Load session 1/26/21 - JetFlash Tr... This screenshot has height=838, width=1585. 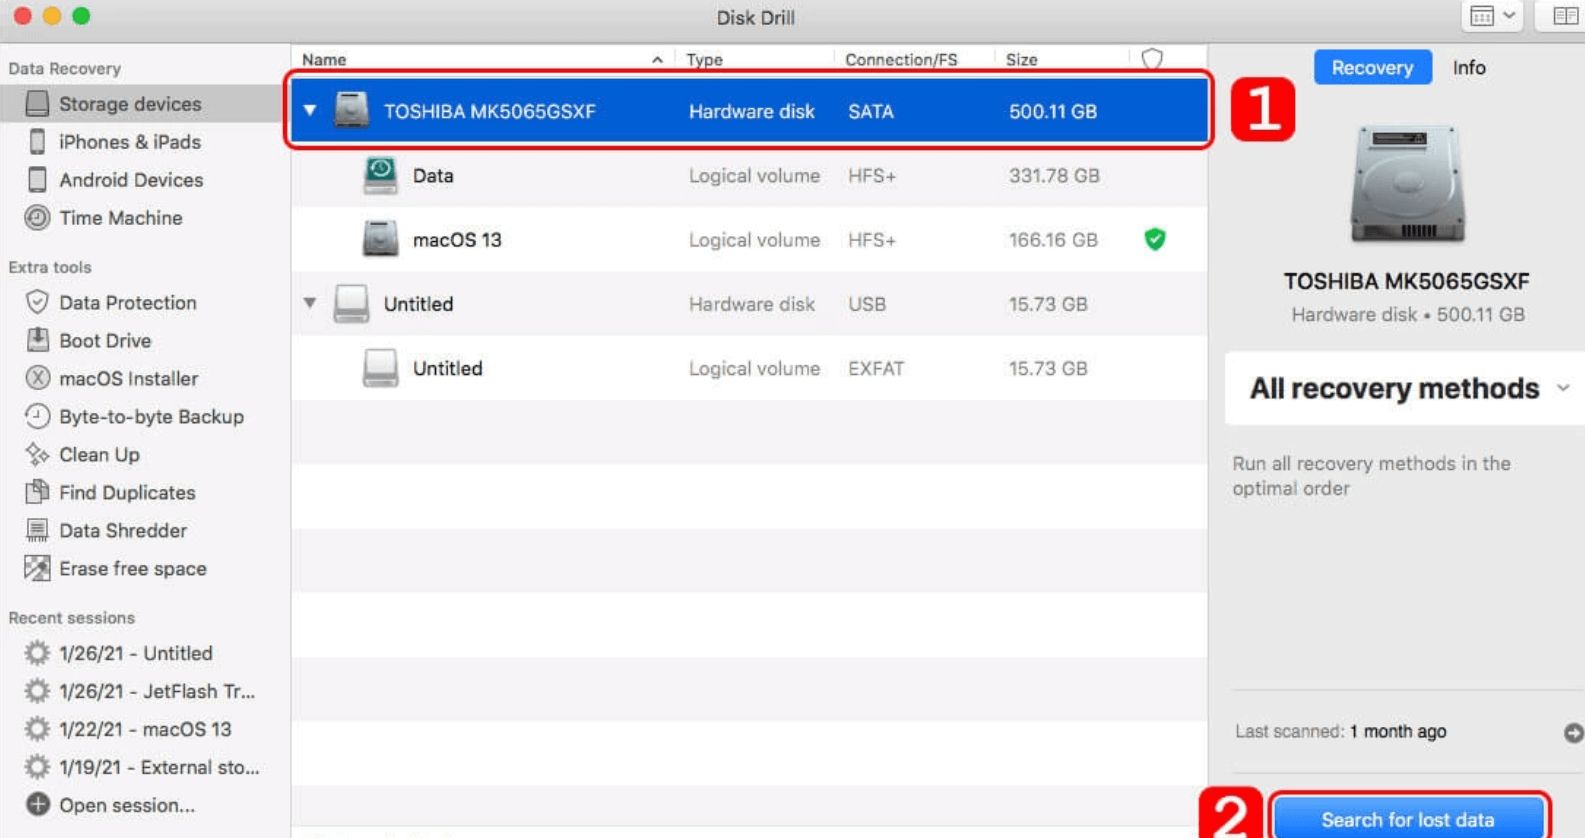pos(156,692)
